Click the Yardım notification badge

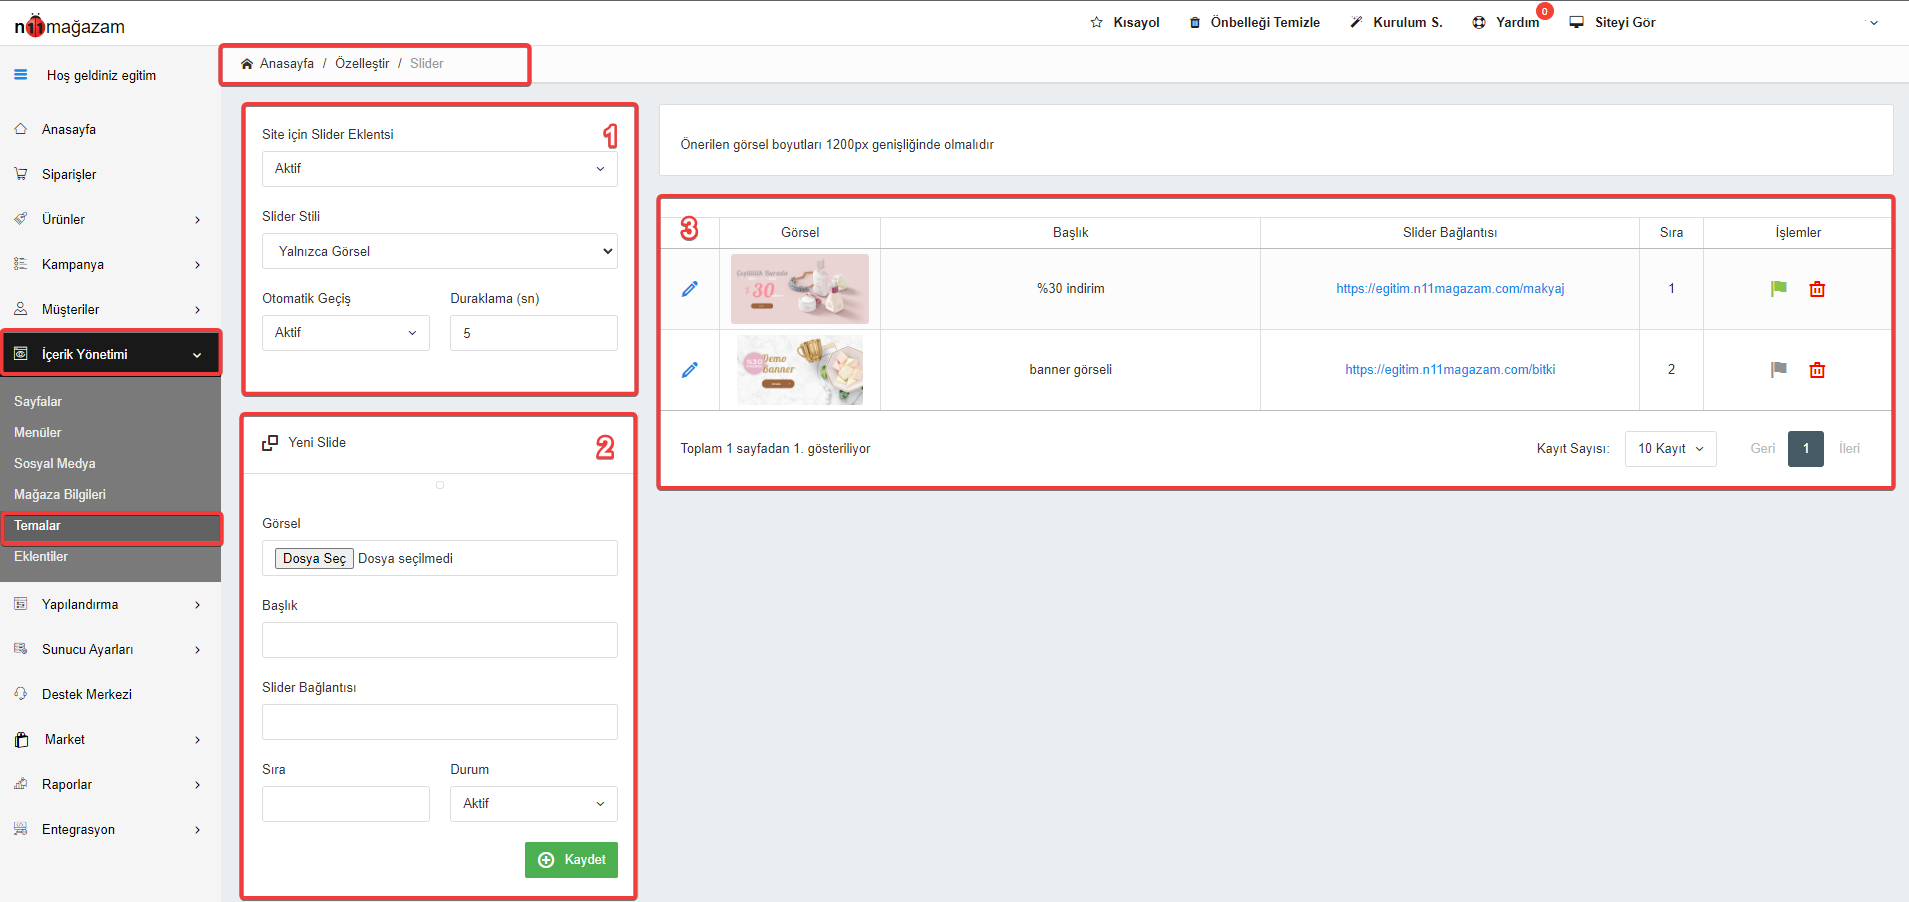1545,11
